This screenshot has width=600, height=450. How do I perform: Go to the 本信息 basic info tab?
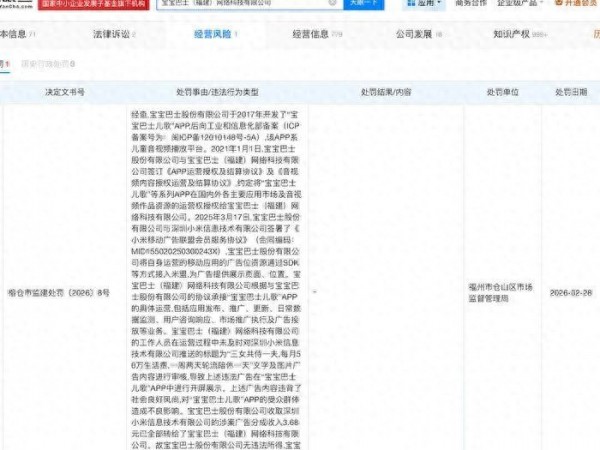[x=18, y=34]
